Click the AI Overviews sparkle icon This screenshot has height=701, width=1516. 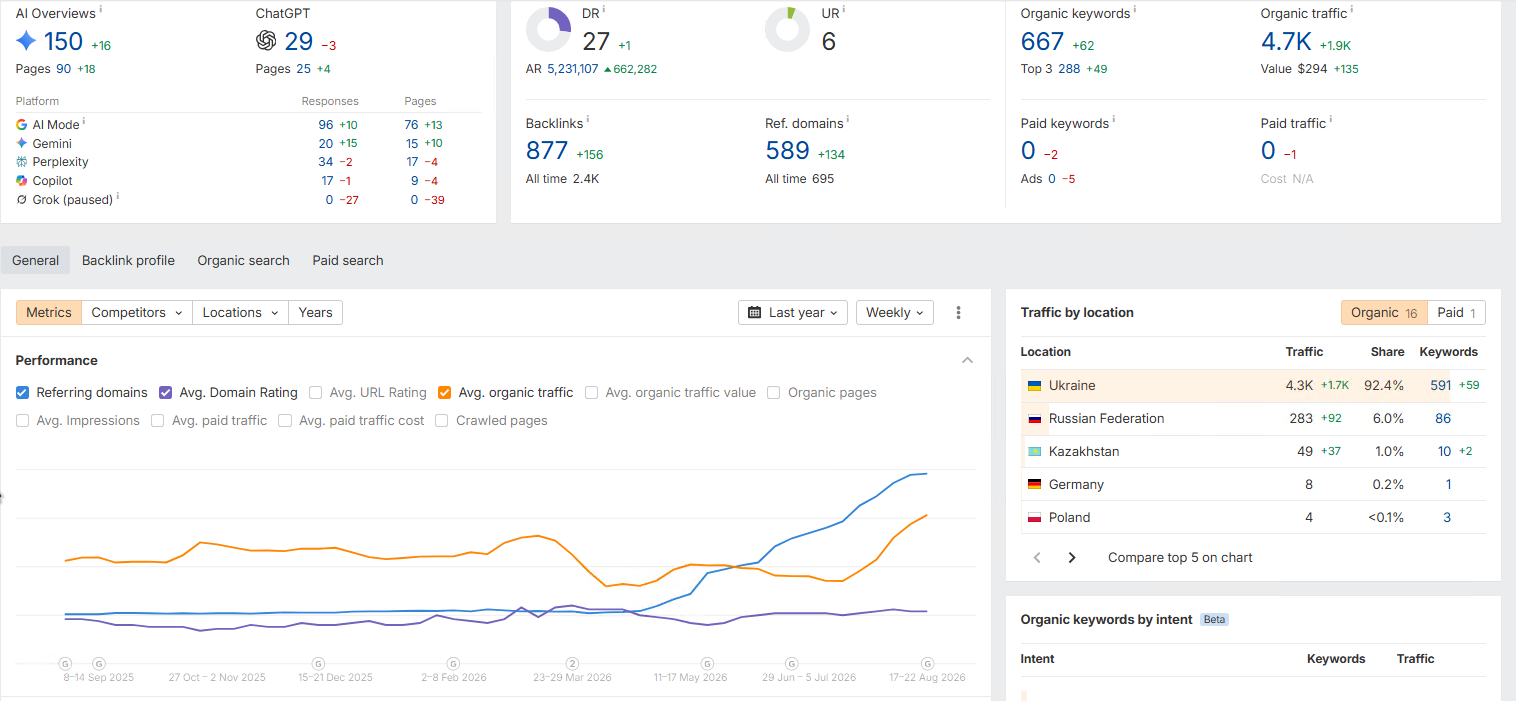click(x=26, y=41)
